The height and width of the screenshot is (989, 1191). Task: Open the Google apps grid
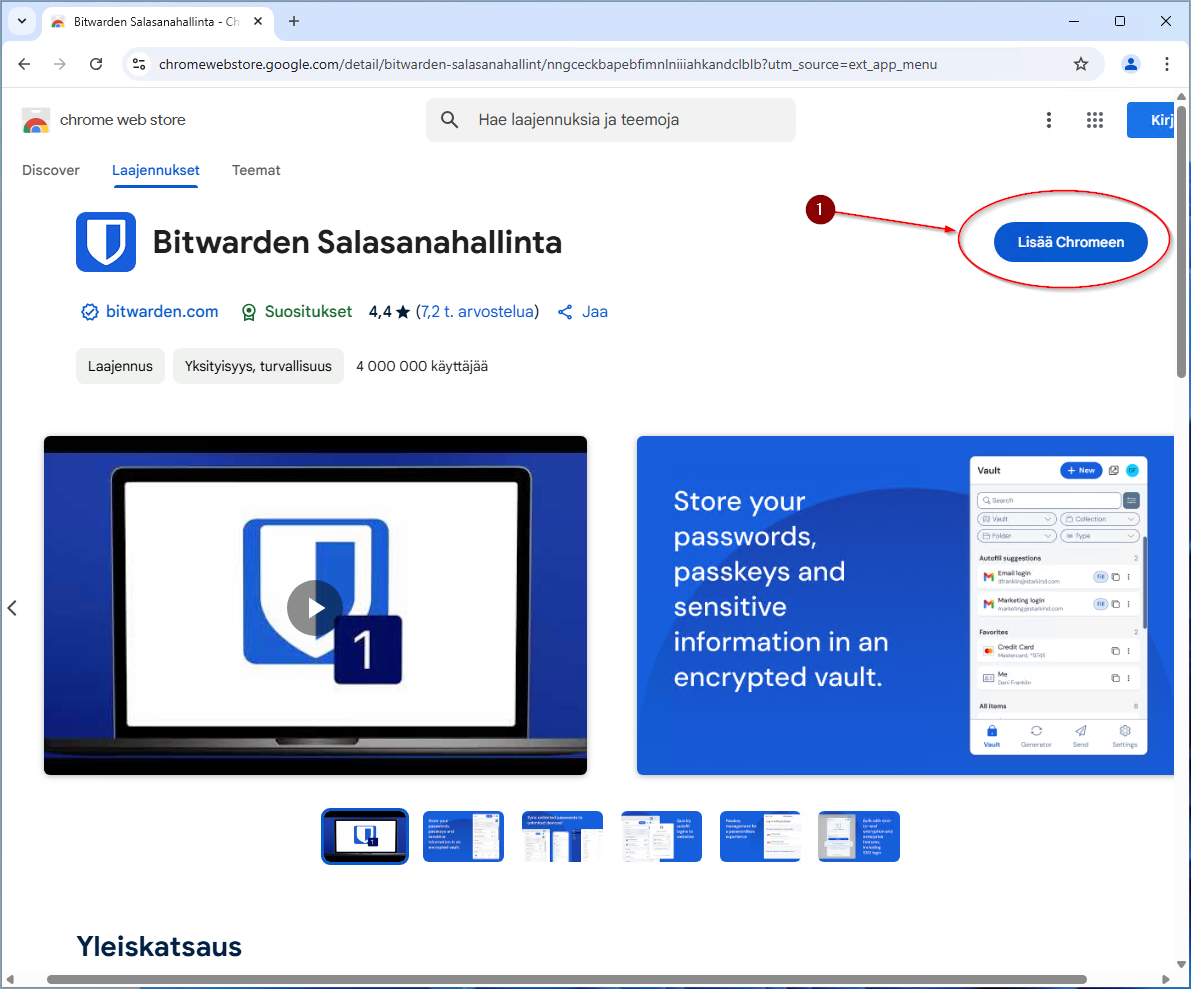[x=1095, y=120]
